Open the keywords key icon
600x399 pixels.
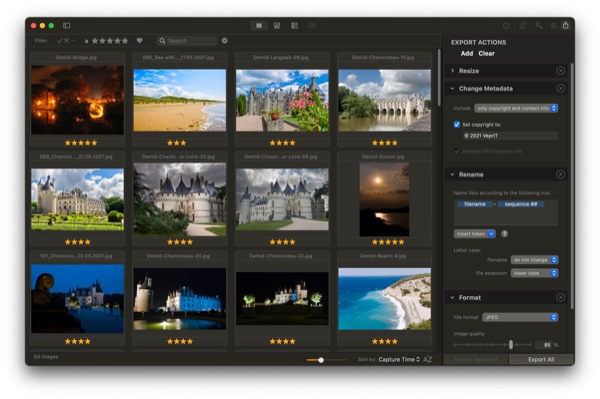(538, 26)
